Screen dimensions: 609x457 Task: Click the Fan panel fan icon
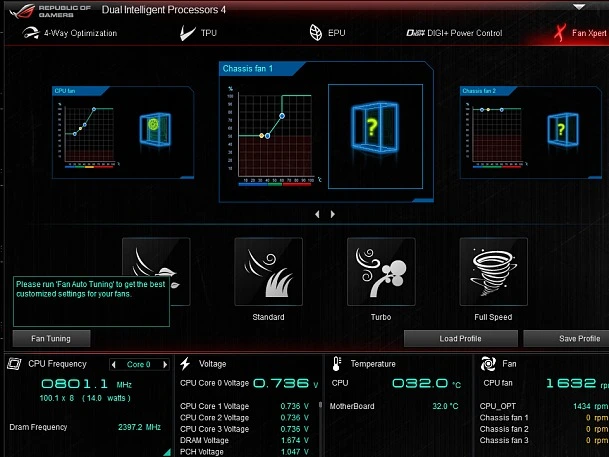pyautogui.click(x=488, y=364)
